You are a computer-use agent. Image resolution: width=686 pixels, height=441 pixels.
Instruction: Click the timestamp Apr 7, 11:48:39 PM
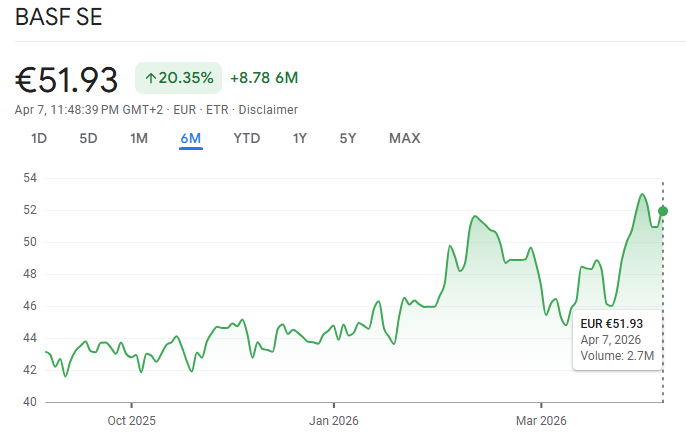click(x=66, y=110)
